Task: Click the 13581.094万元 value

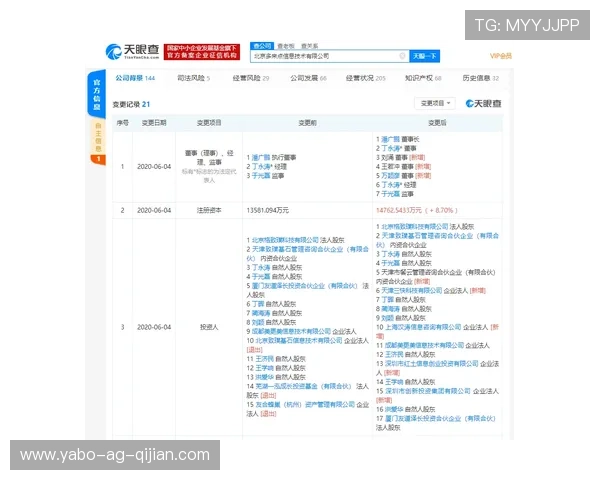Action: [267, 210]
